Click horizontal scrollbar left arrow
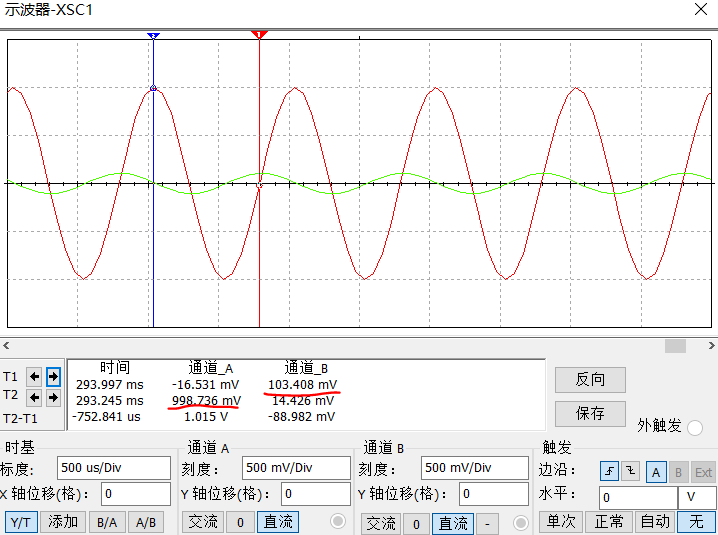Screen dimensions: 718x535 point(6,346)
